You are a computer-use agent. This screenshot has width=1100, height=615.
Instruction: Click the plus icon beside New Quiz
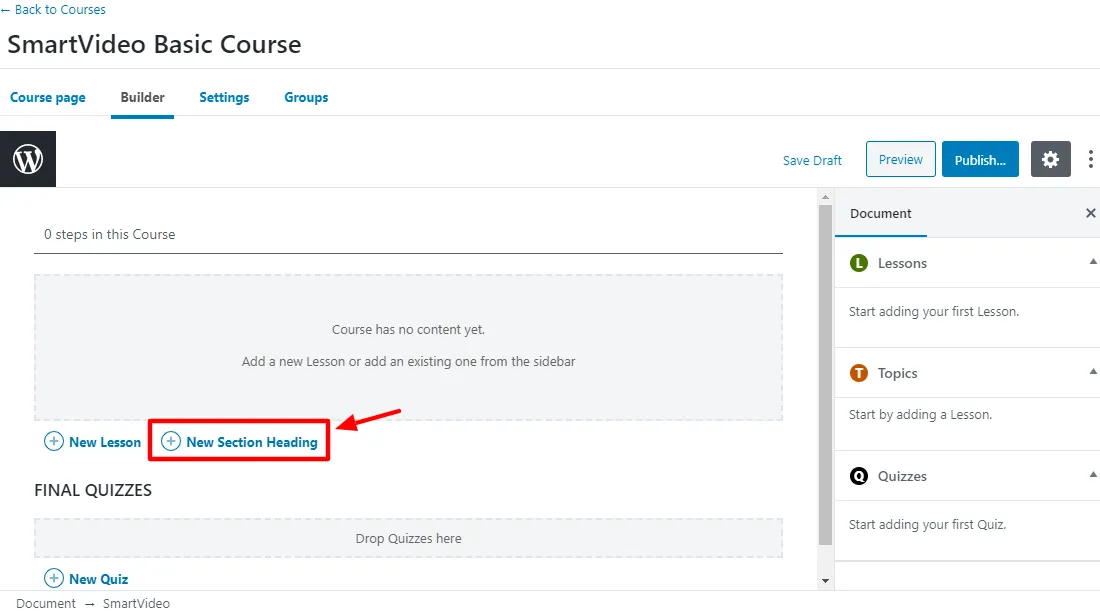(53, 578)
